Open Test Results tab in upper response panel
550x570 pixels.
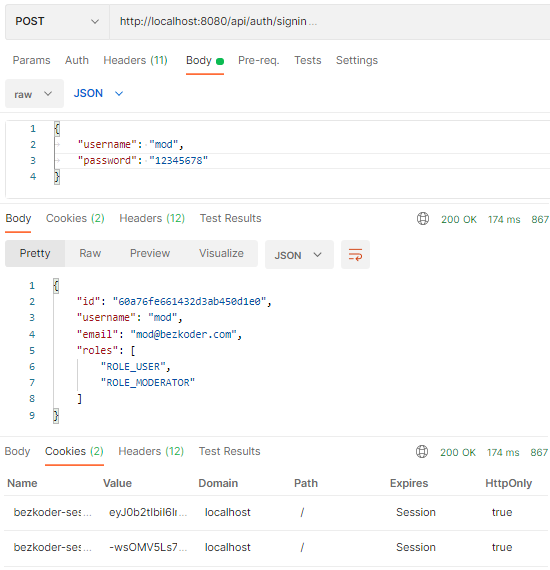(230, 218)
